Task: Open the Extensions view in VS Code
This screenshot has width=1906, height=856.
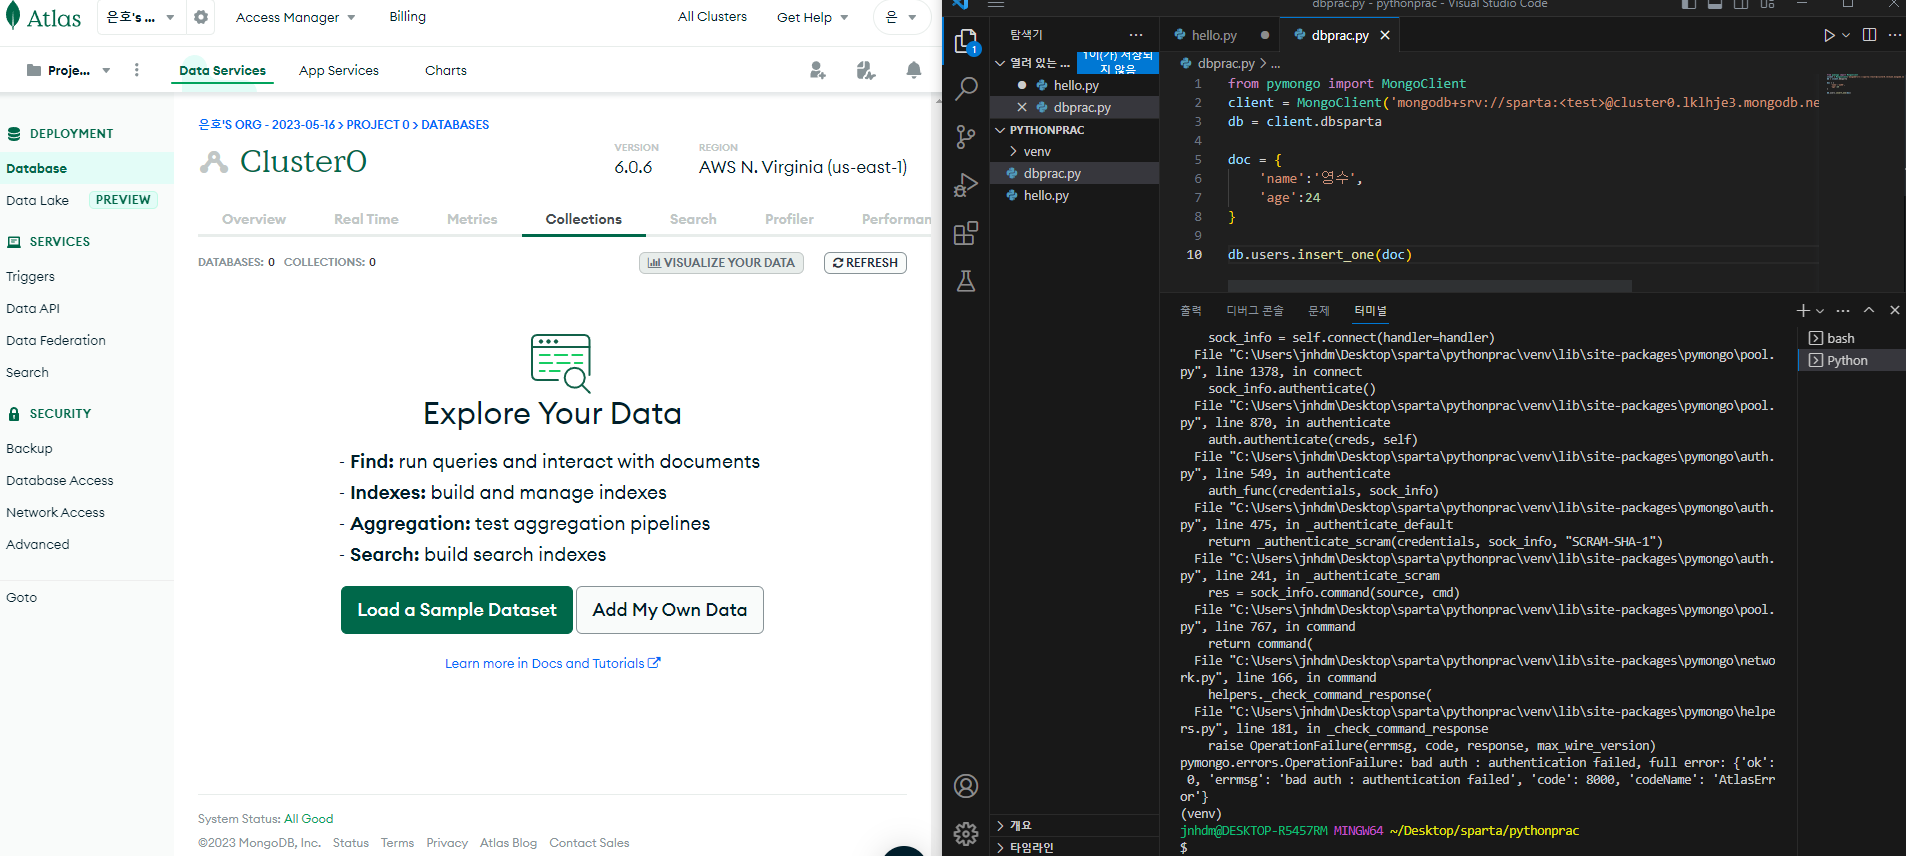Action: tap(966, 233)
